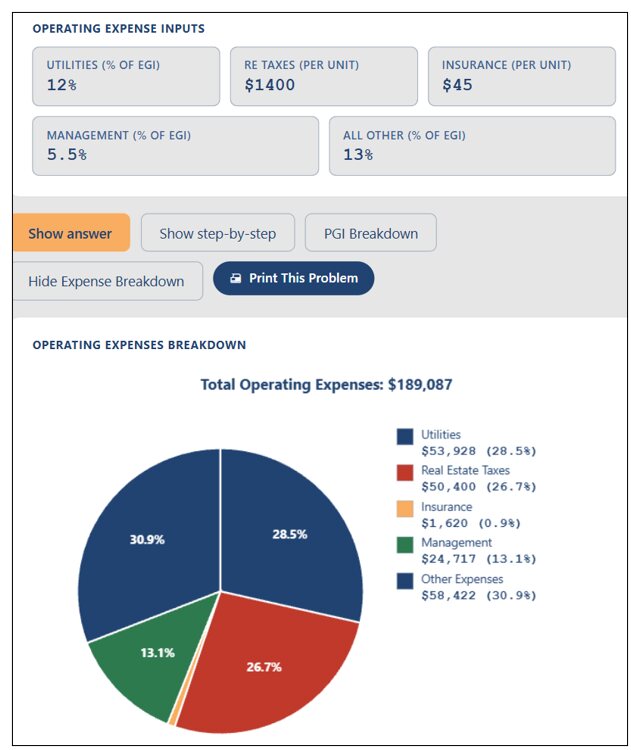Screen dimensions: 631x750
Task: Click the Insurance per unit field
Action: [x=521, y=76]
